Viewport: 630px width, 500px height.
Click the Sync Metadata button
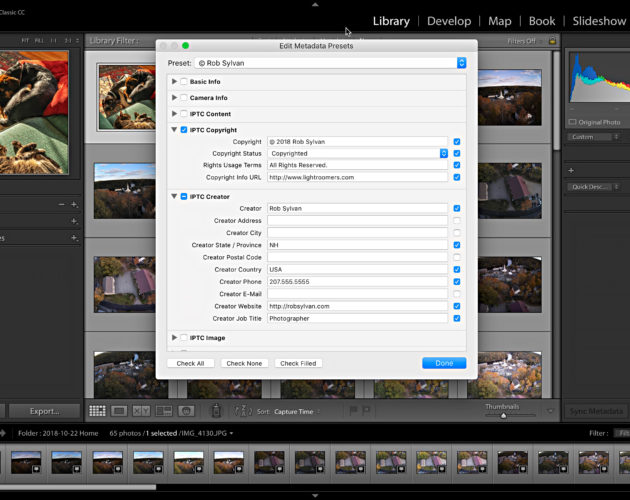596,411
